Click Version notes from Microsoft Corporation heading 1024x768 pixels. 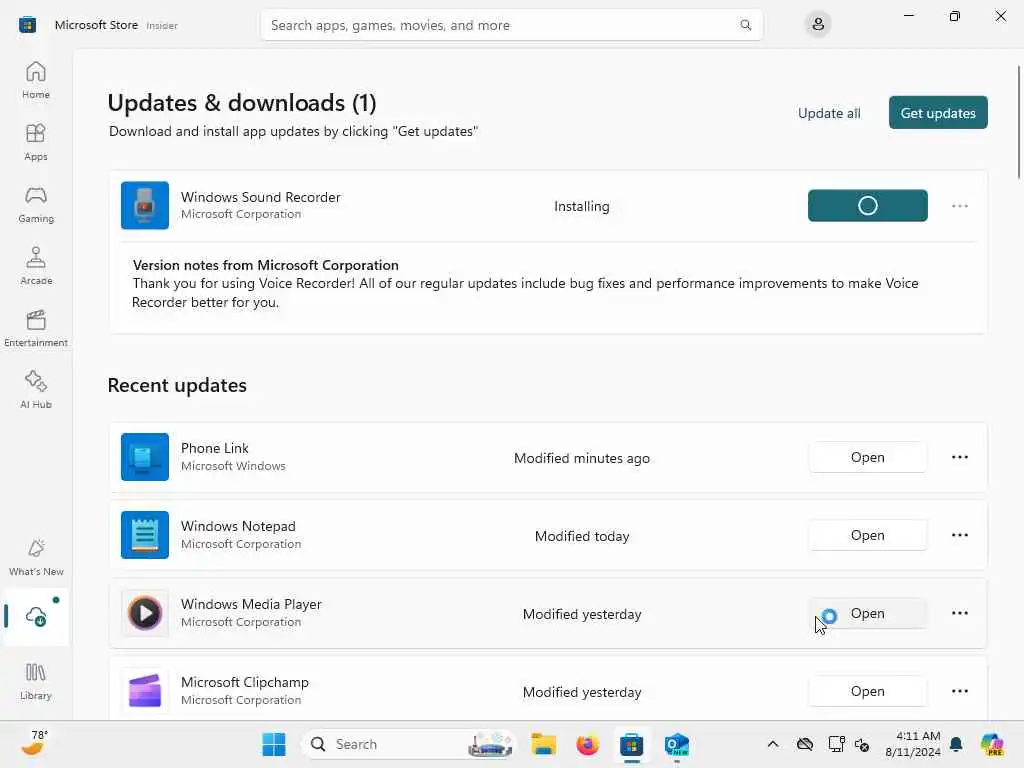(265, 265)
